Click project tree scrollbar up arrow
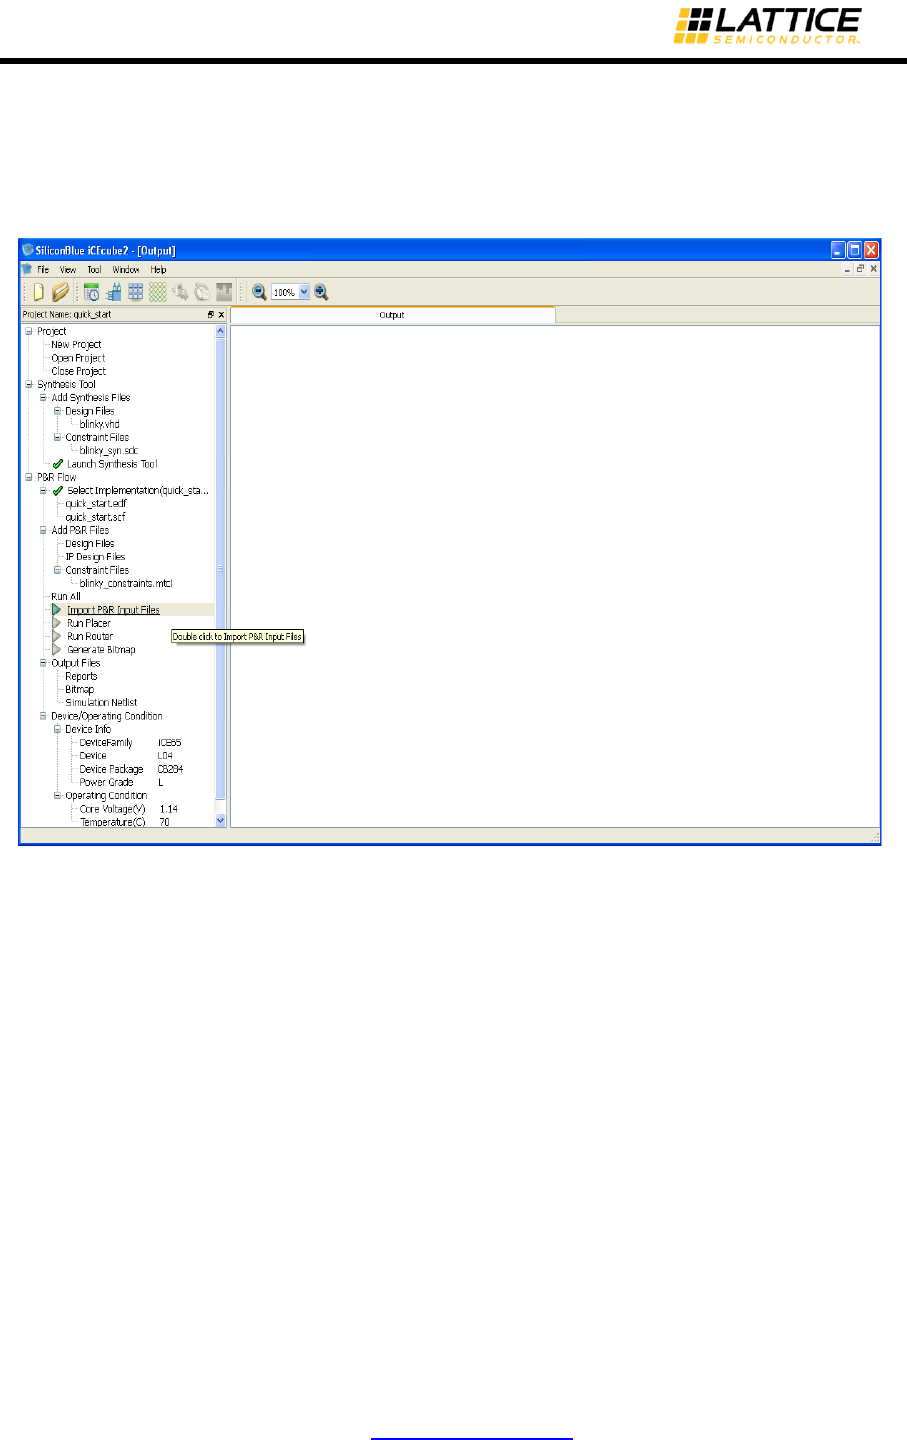The image size is (907, 1440). tap(221, 331)
